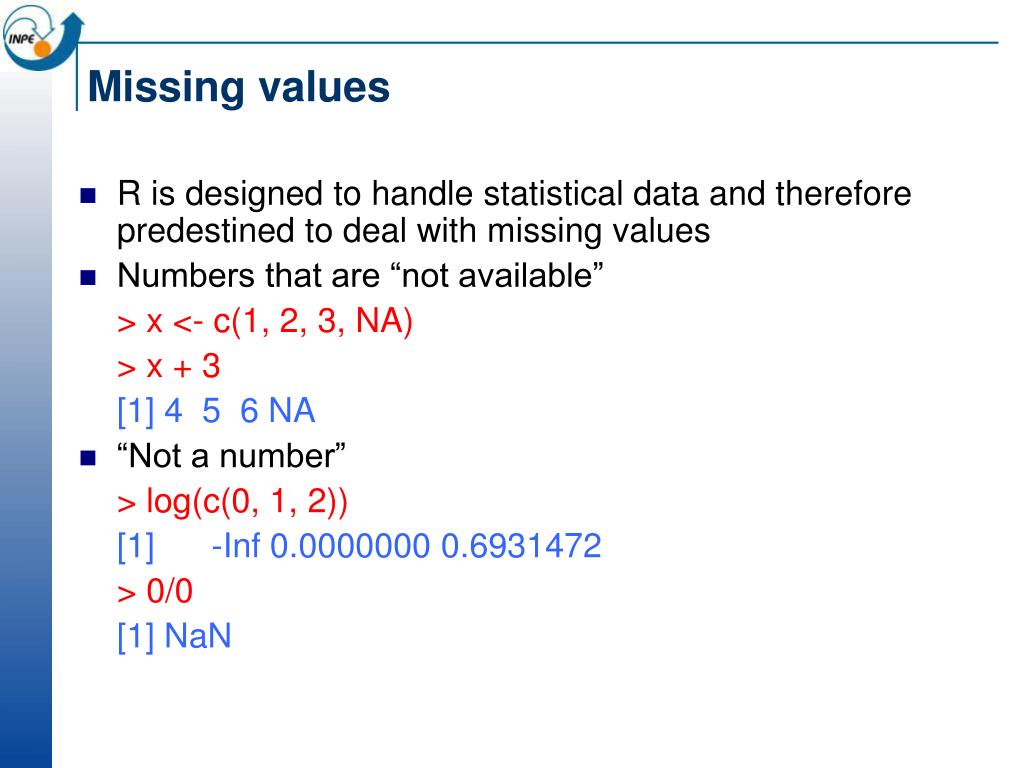
Task: Click the phrase 'Numbers that are not available'
Action: [360, 276]
